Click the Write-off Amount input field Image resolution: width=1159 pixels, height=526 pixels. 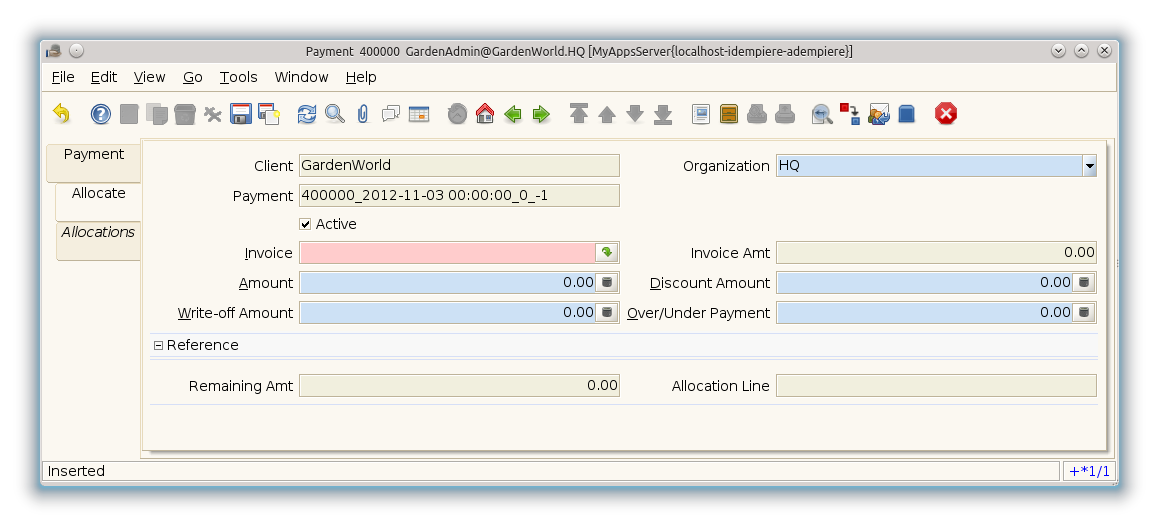[x=447, y=313]
